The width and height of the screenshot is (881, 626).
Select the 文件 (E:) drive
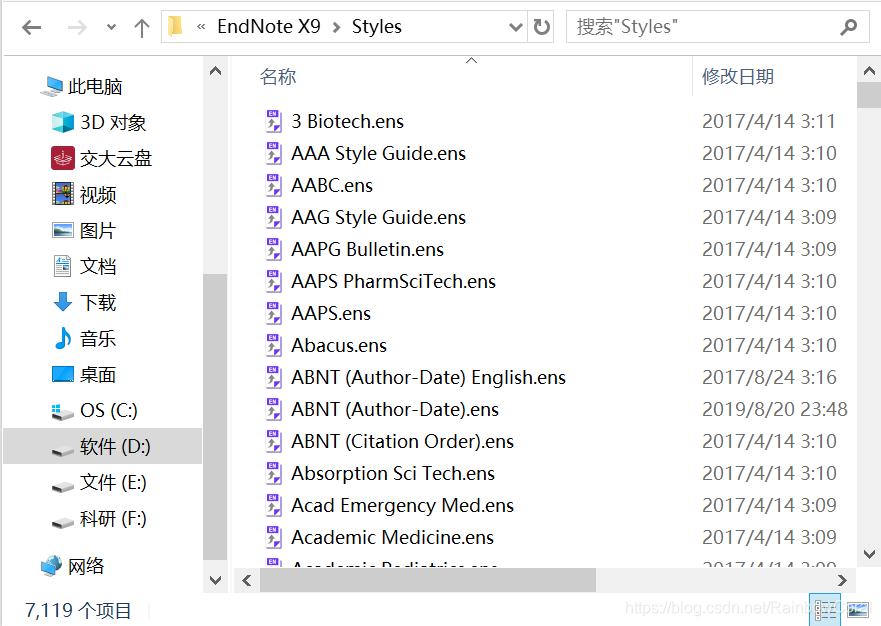point(99,482)
